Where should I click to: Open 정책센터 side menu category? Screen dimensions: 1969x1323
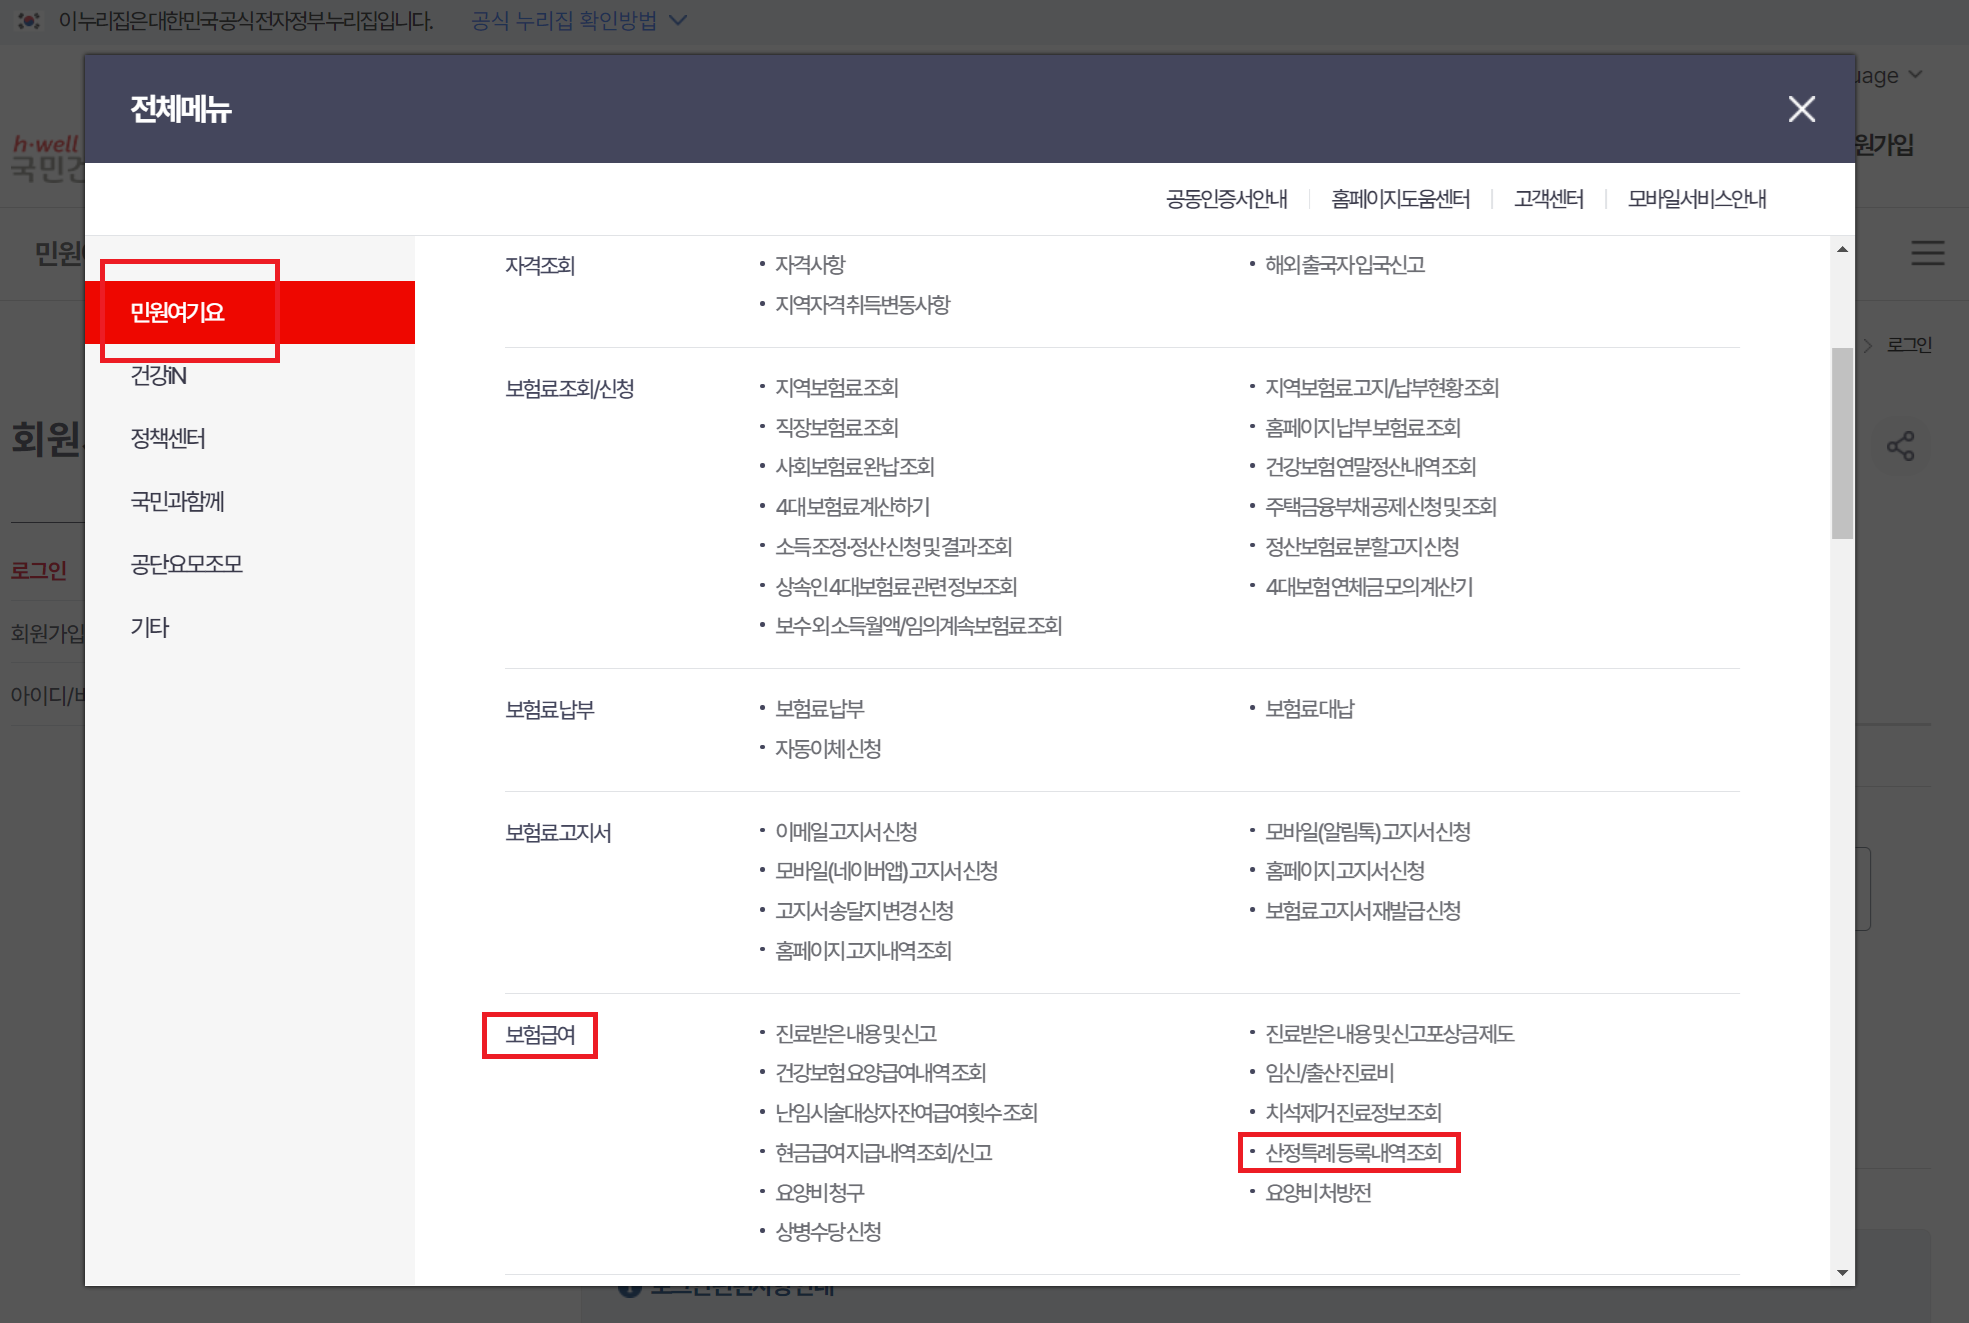[x=168, y=439]
